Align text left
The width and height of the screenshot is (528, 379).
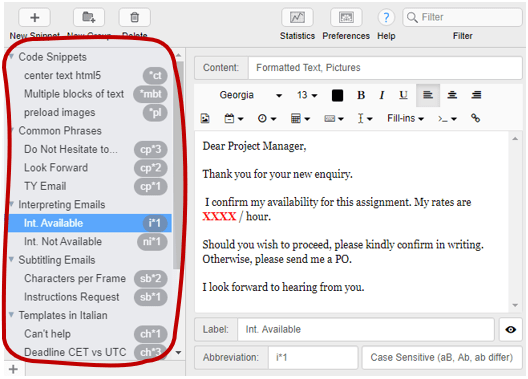(428, 95)
